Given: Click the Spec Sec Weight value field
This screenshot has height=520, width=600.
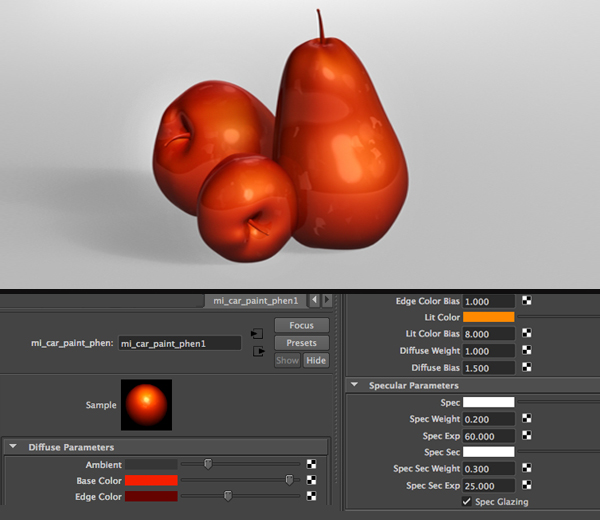Looking at the screenshot, I should pos(489,468).
